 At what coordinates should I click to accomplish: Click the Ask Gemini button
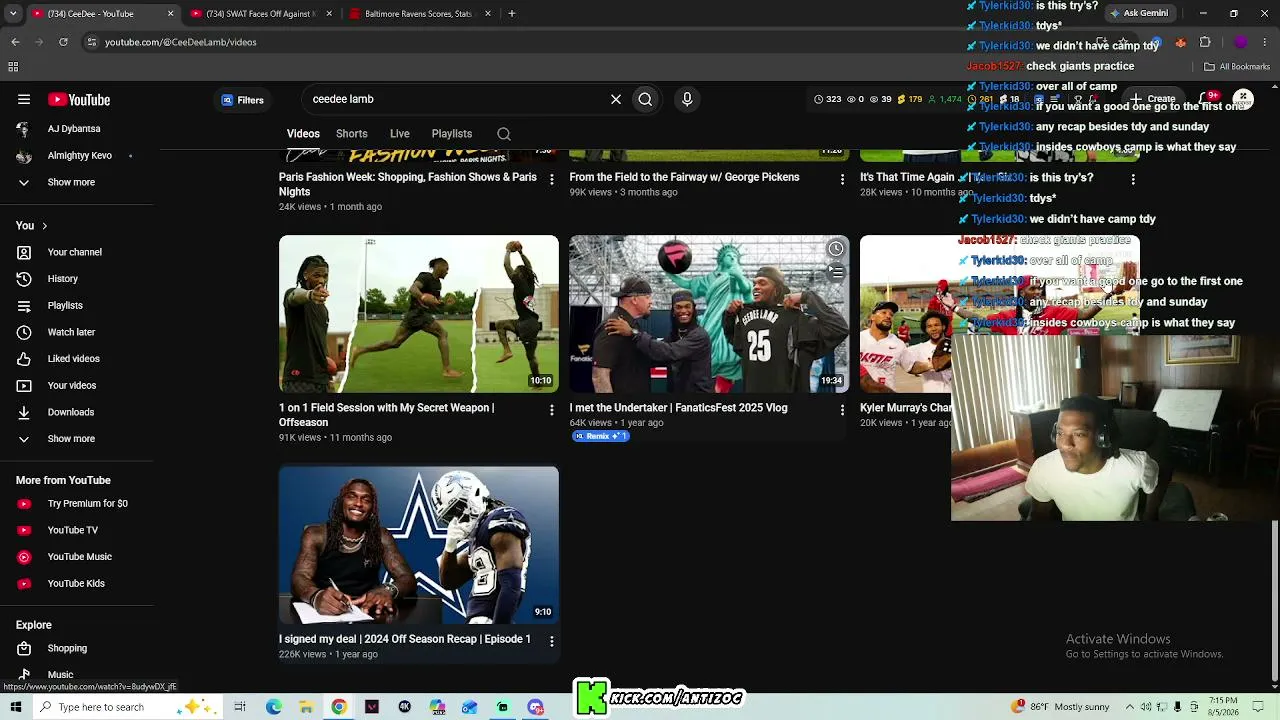(1138, 14)
